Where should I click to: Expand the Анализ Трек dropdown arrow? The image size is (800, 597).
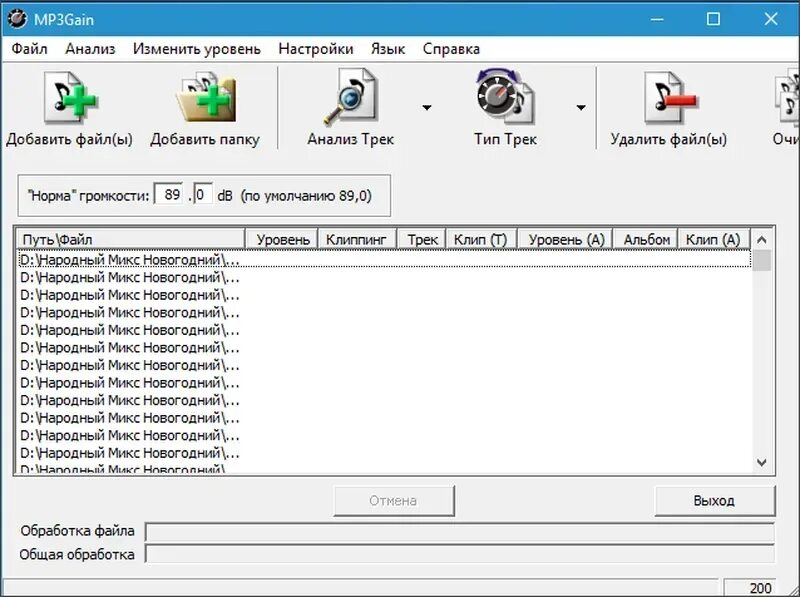[427, 108]
